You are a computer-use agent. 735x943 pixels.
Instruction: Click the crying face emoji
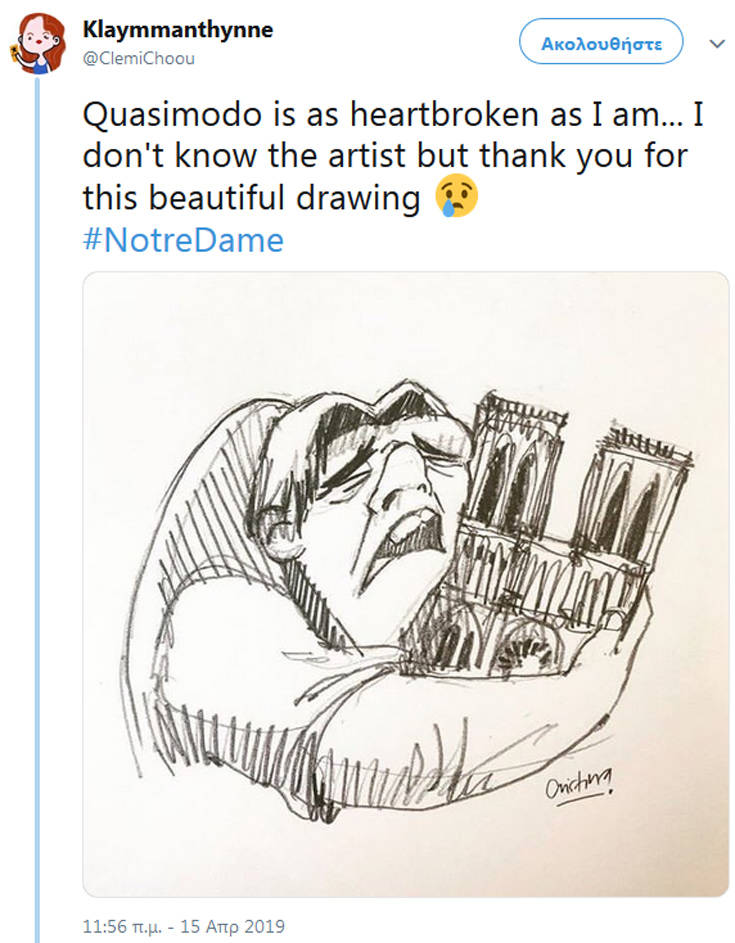[x=457, y=197]
